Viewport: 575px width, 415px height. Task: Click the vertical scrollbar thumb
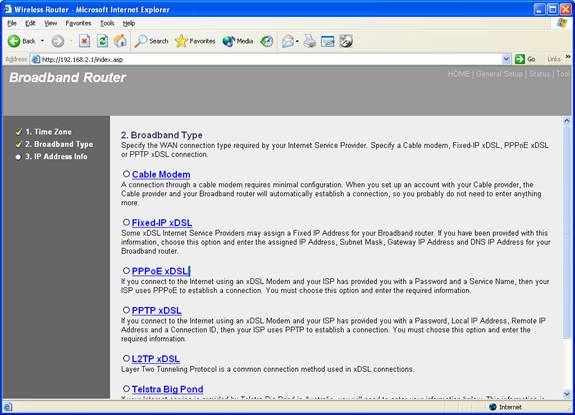pyautogui.click(x=567, y=232)
